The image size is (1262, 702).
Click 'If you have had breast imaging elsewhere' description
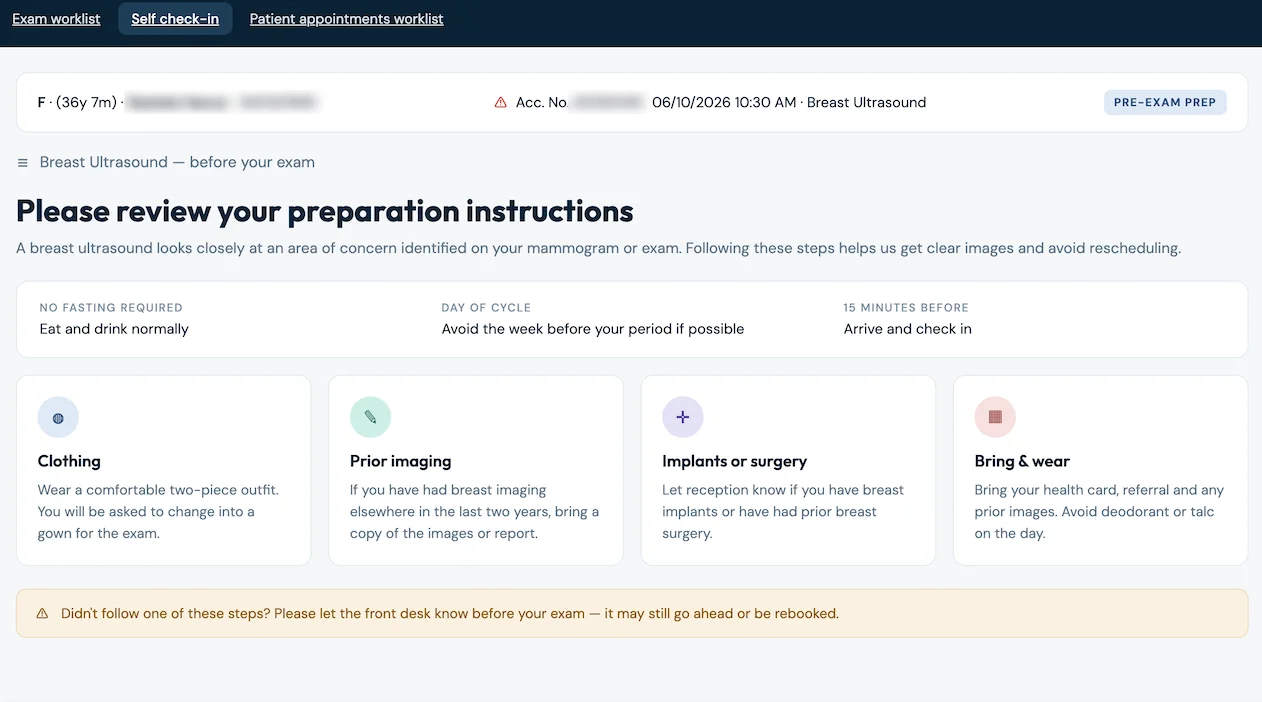(x=475, y=512)
